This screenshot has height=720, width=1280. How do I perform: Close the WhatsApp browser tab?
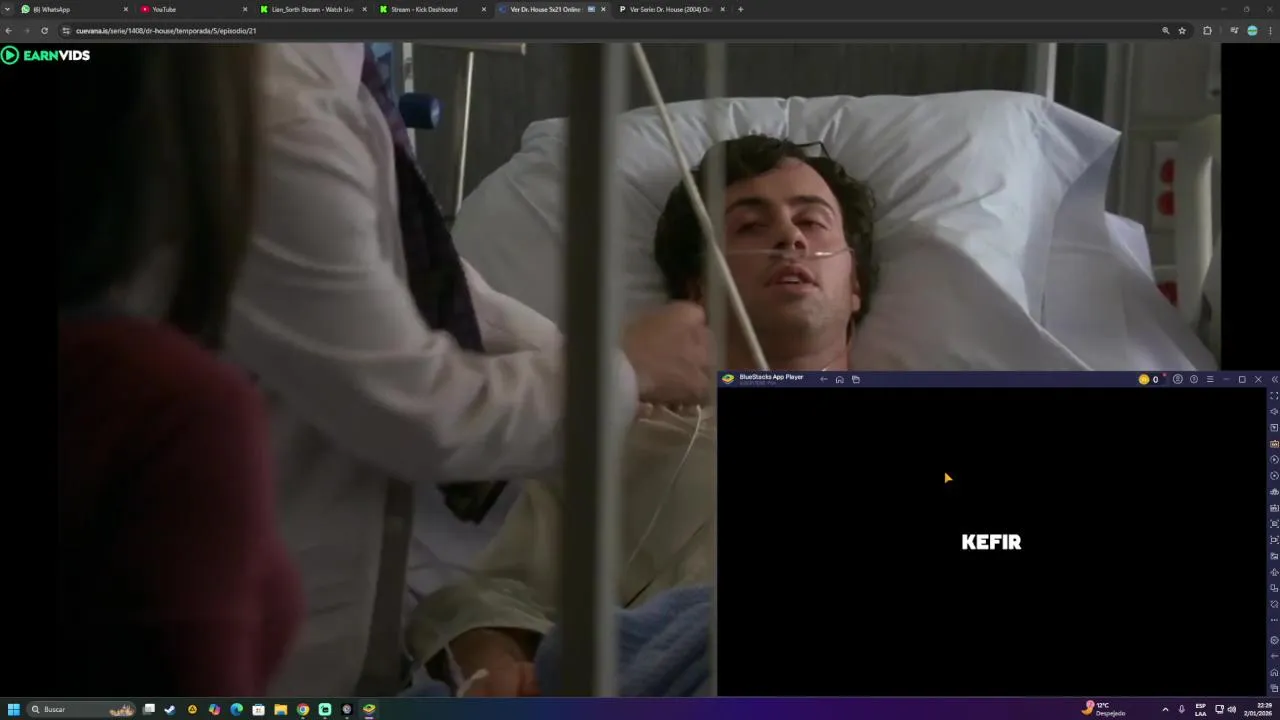click(126, 9)
